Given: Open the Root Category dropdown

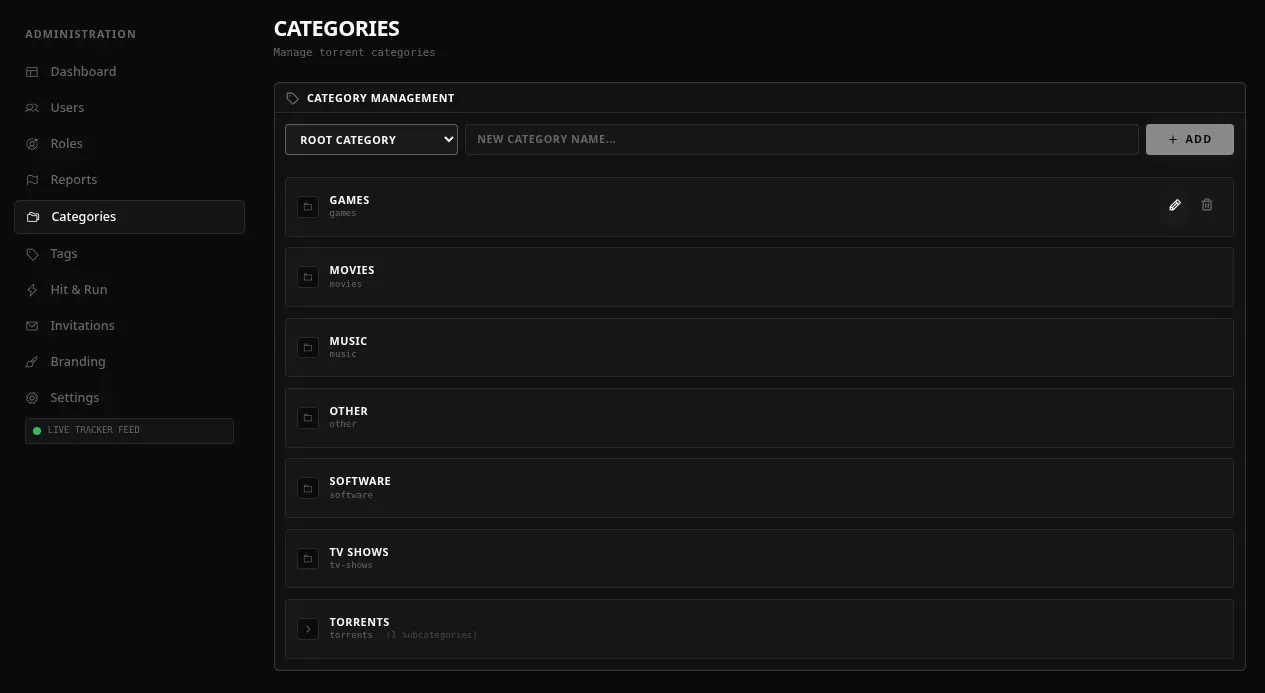Looking at the screenshot, I should pyautogui.click(x=371, y=140).
